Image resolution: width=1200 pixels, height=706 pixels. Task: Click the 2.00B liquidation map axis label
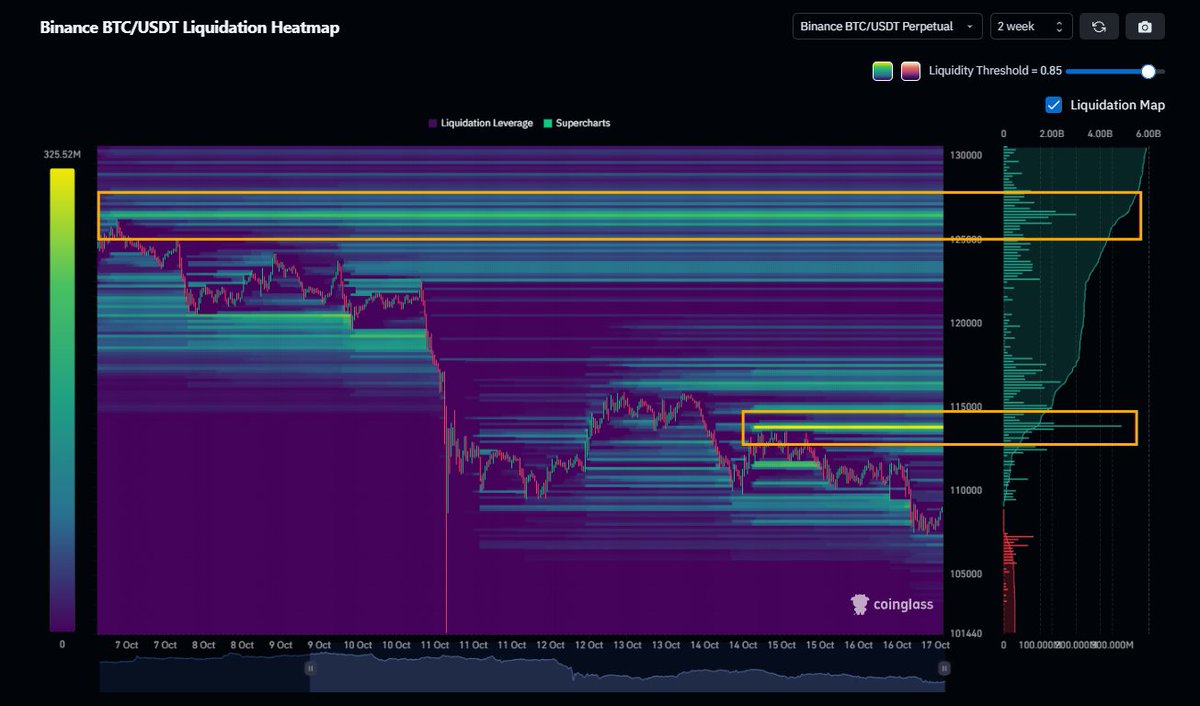coord(1052,133)
